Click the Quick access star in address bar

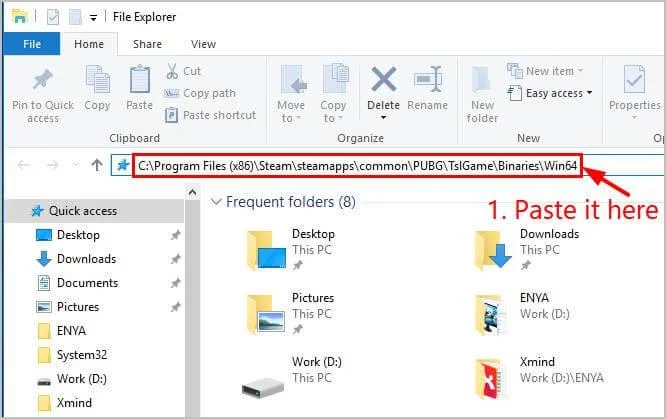coord(123,165)
